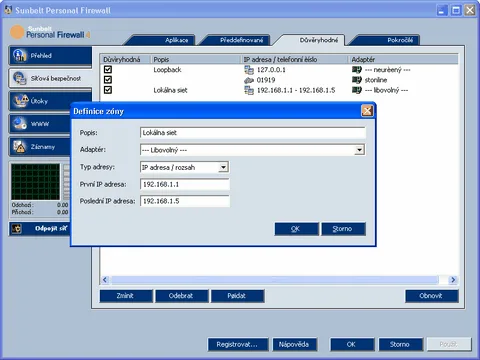Click Storno in the Definice zóny dialog

[343, 229]
